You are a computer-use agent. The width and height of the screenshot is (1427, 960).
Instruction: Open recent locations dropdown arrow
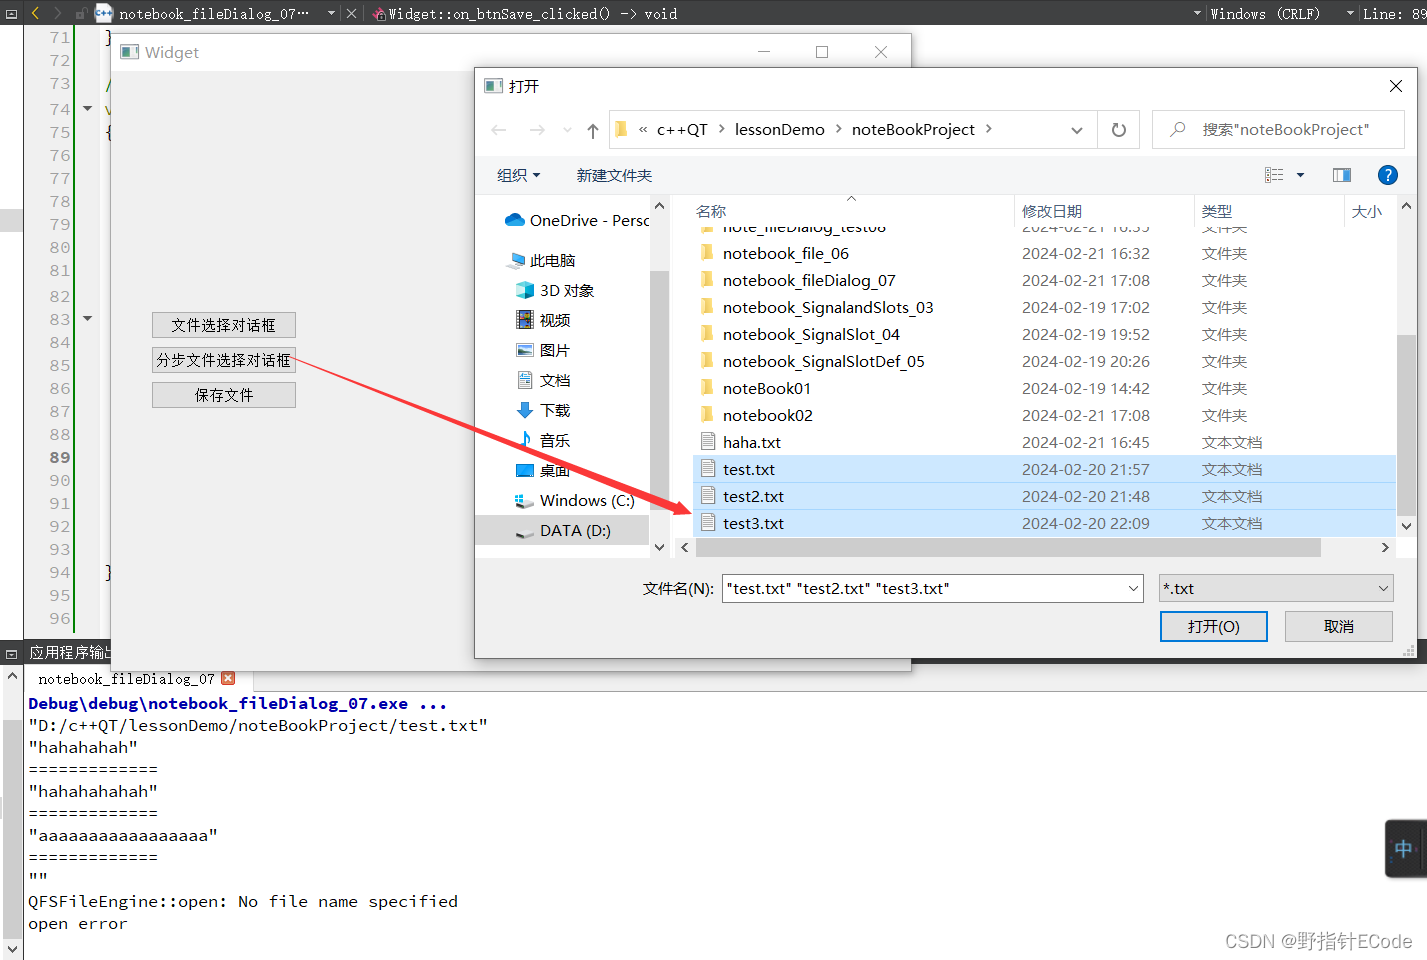pyautogui.click(x=567, y=130)
